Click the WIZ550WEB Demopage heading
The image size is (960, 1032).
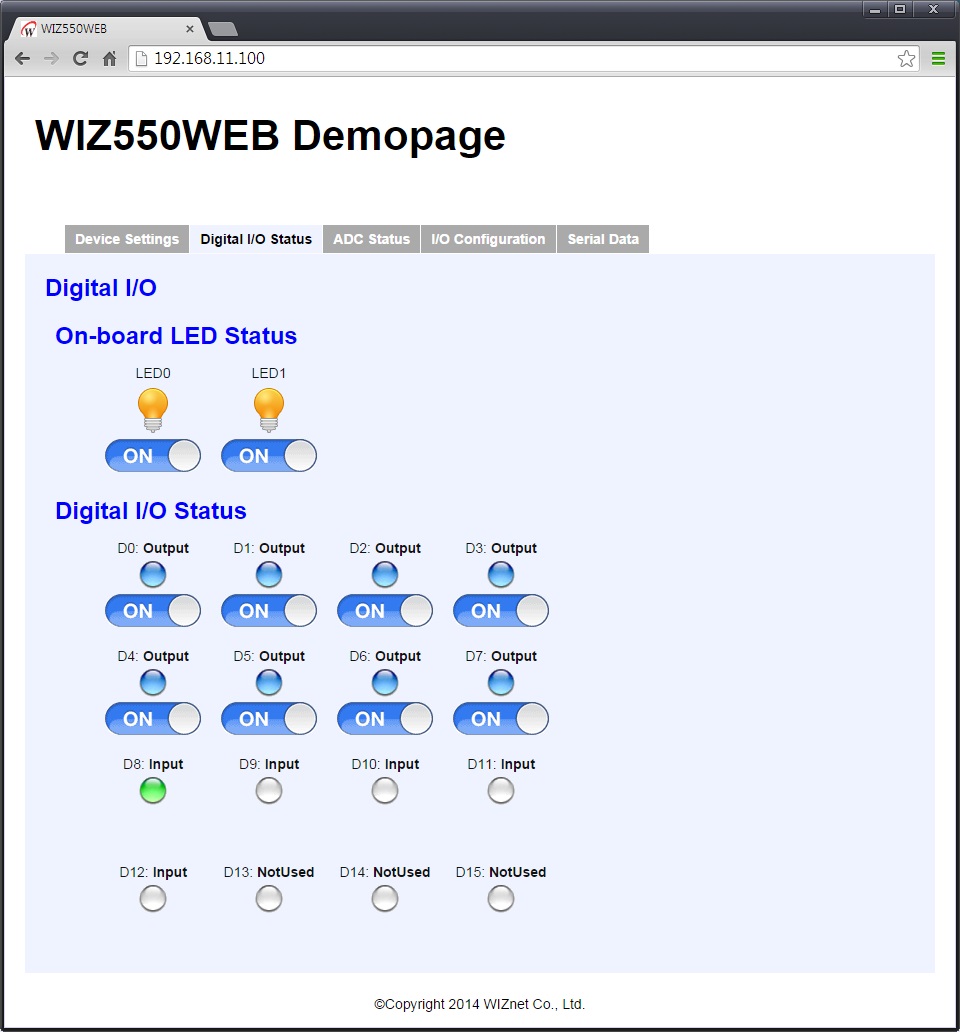pos(270,136)
